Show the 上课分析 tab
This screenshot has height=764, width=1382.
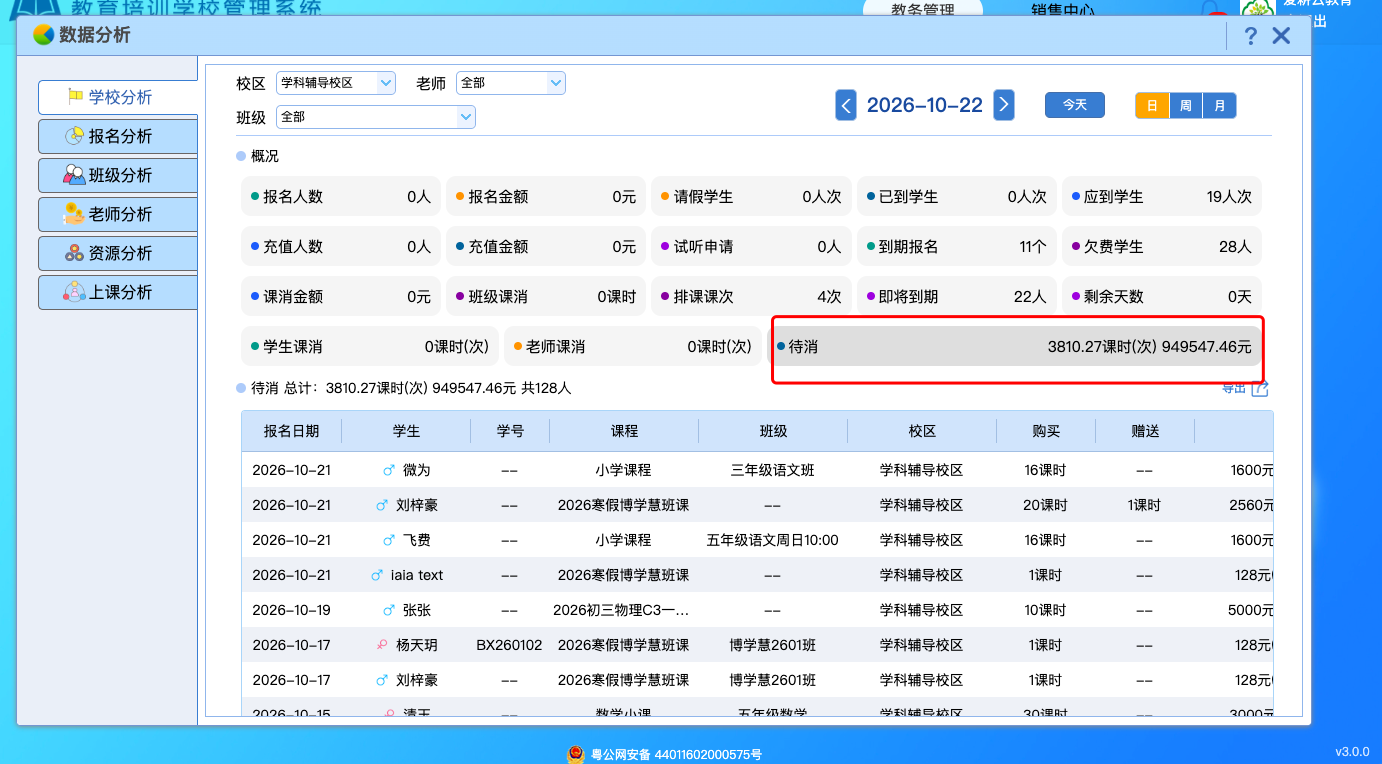[118, 292]
